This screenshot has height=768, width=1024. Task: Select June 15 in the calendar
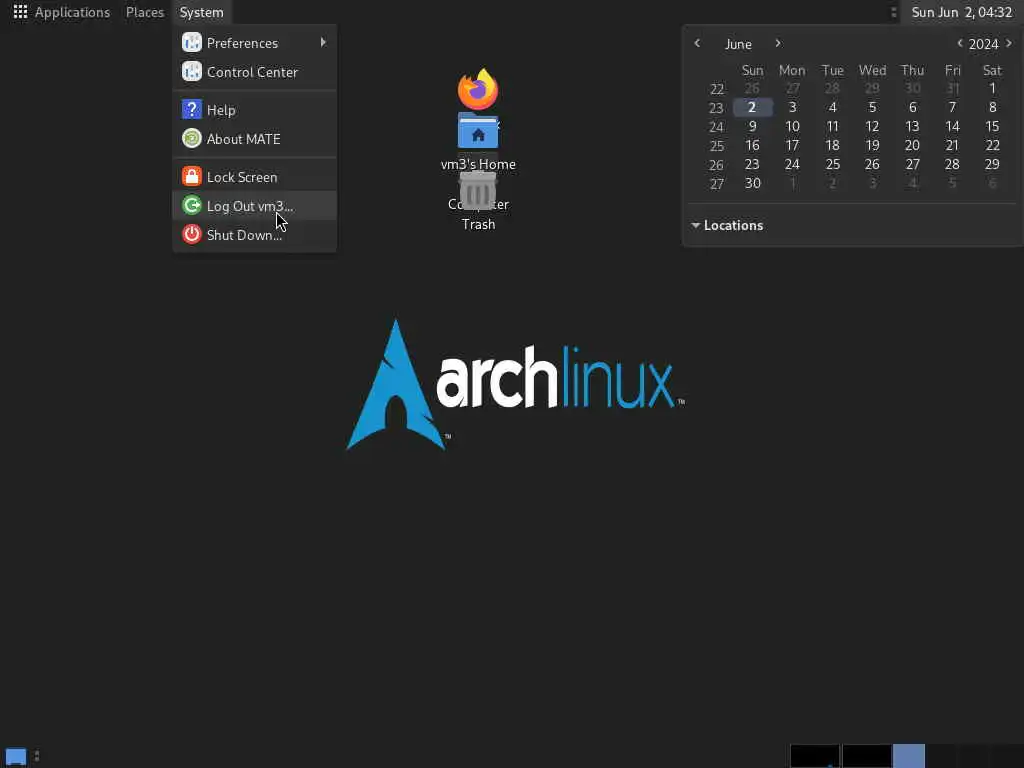[992, 126]
